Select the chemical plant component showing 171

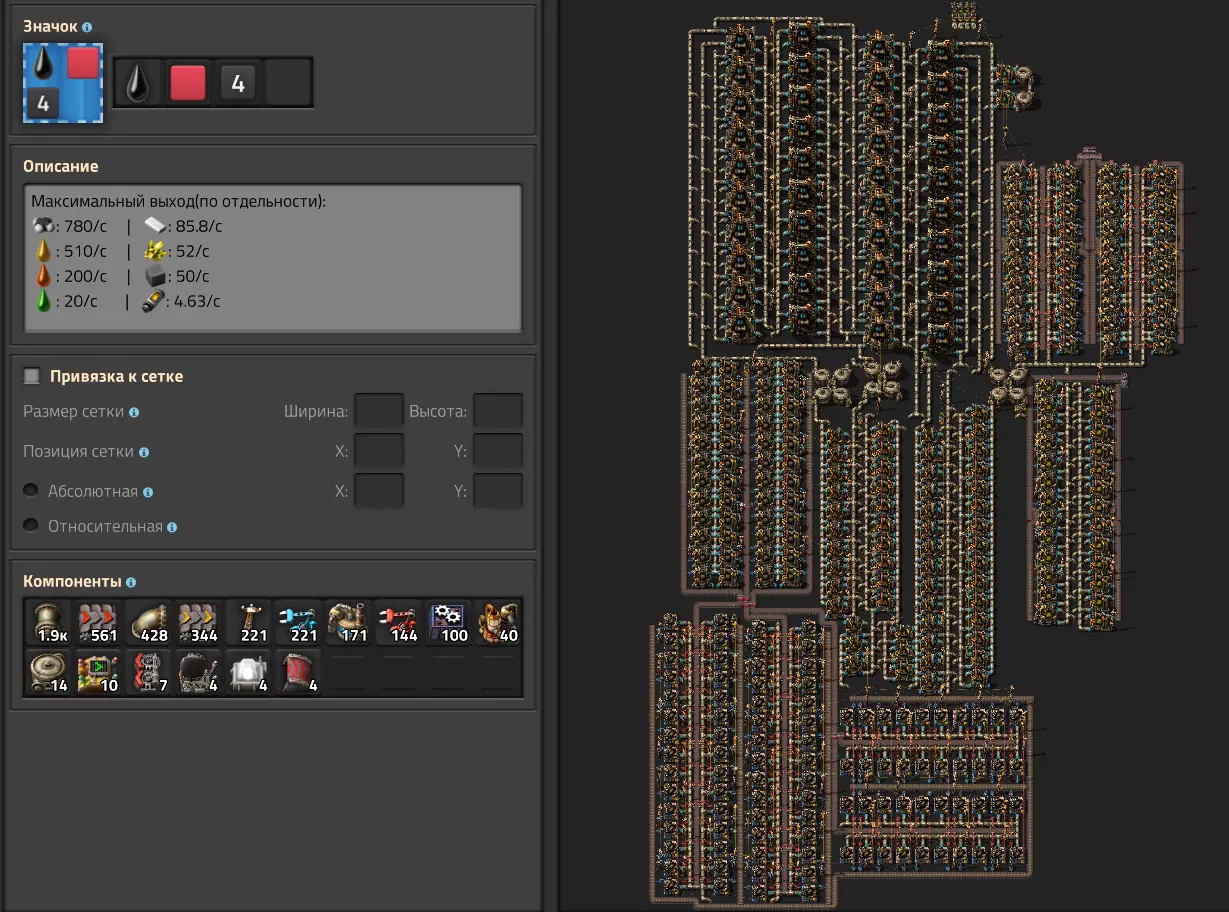coord(348,622)
